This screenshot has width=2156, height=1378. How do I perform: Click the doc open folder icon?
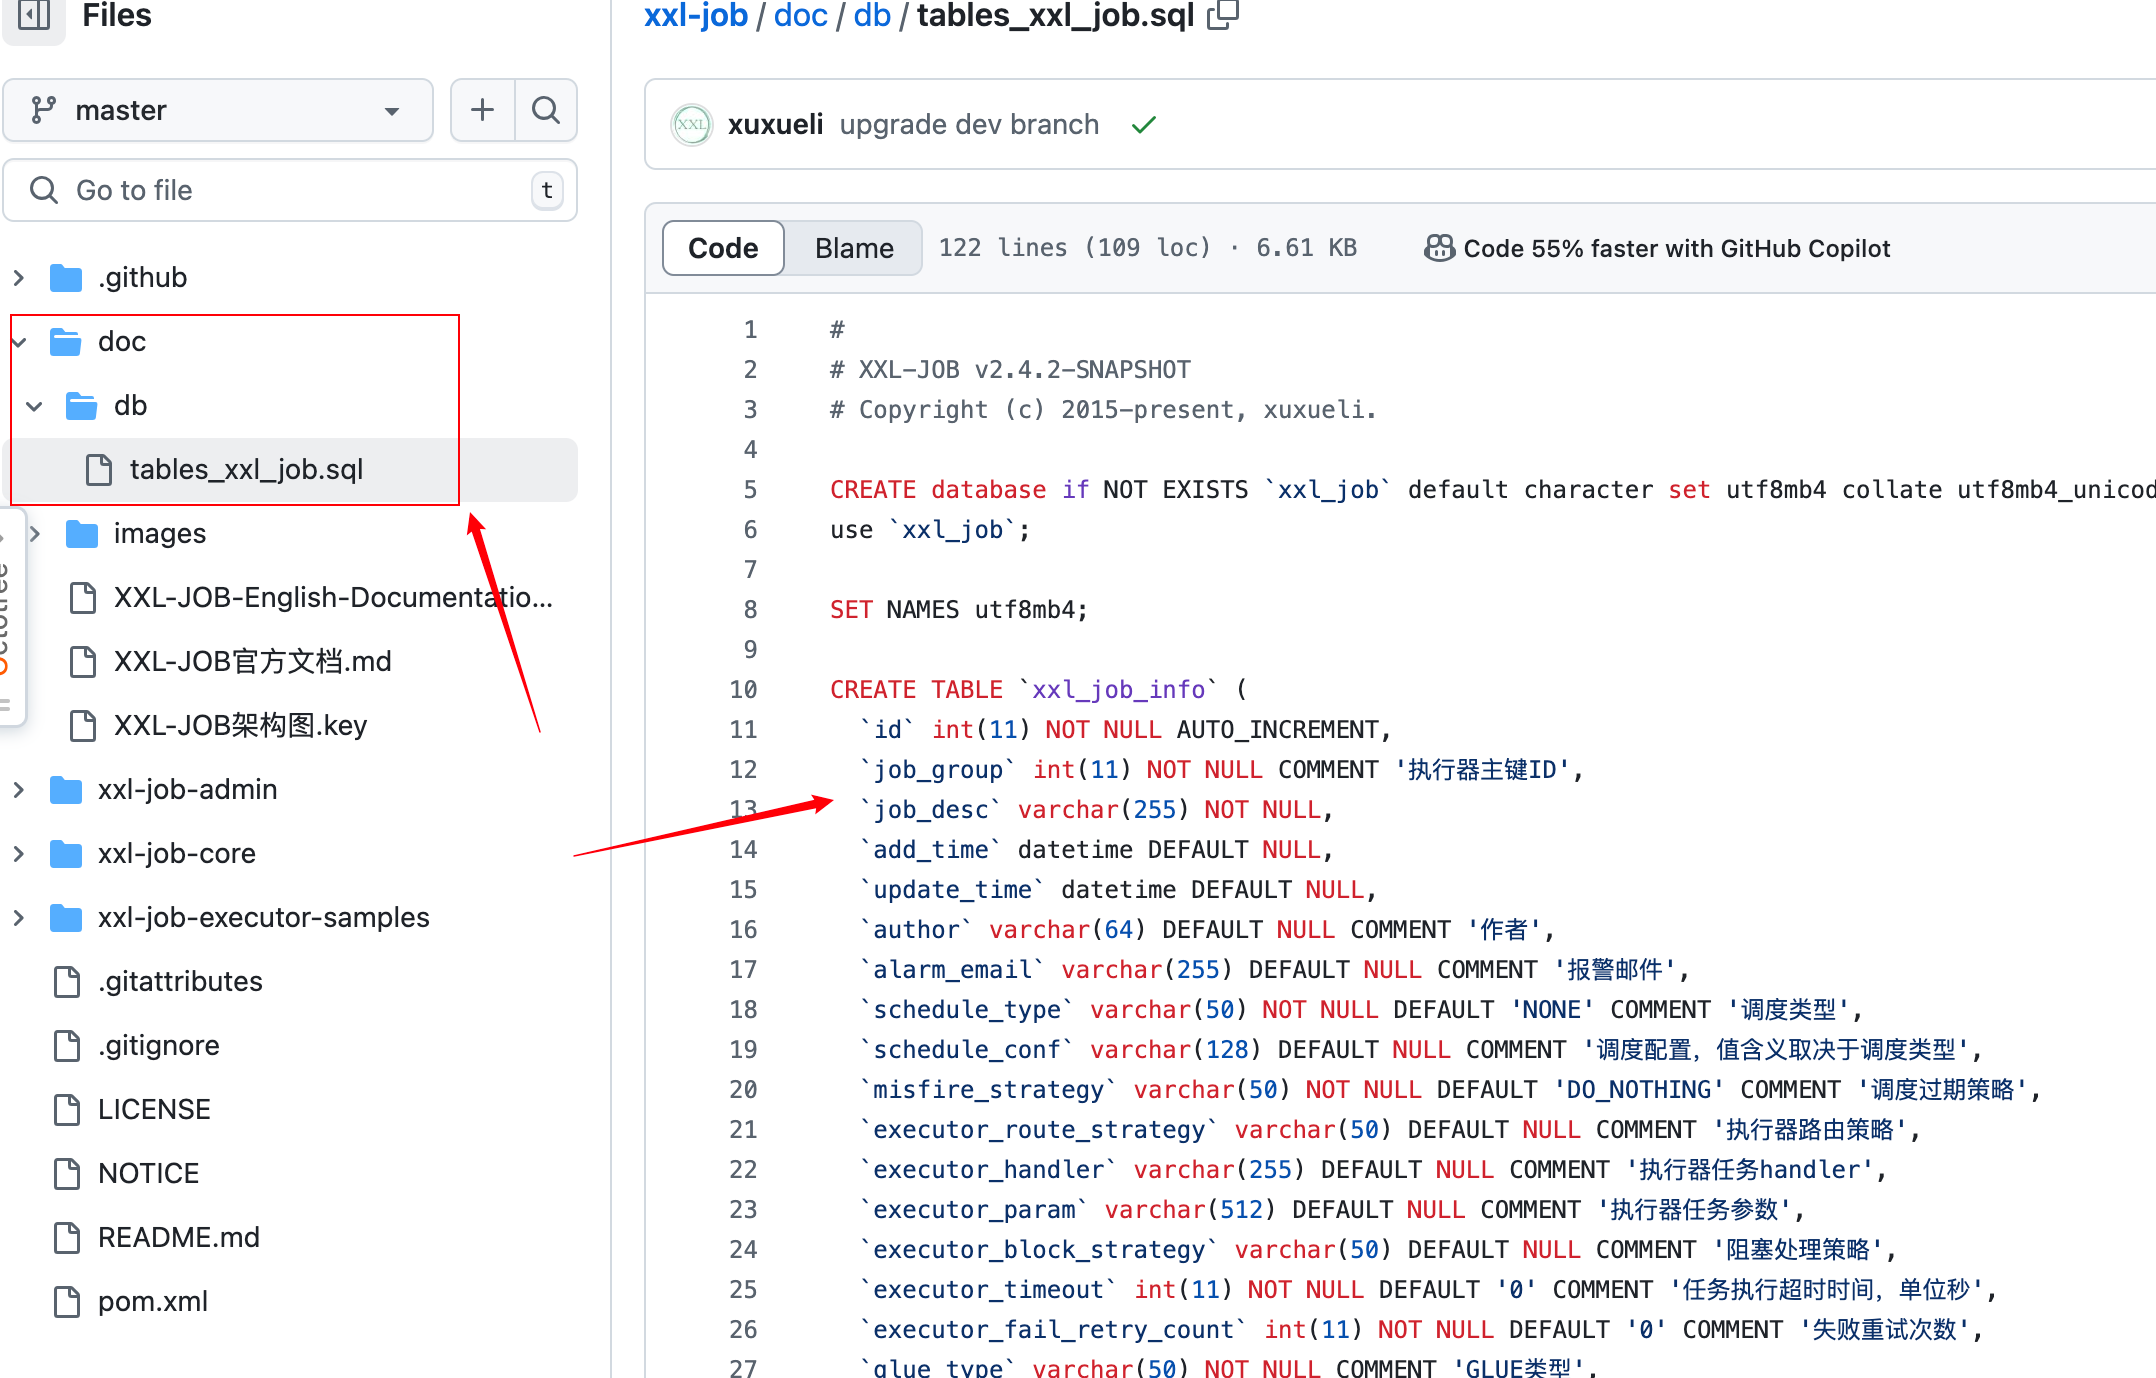[x=66, y=342]
